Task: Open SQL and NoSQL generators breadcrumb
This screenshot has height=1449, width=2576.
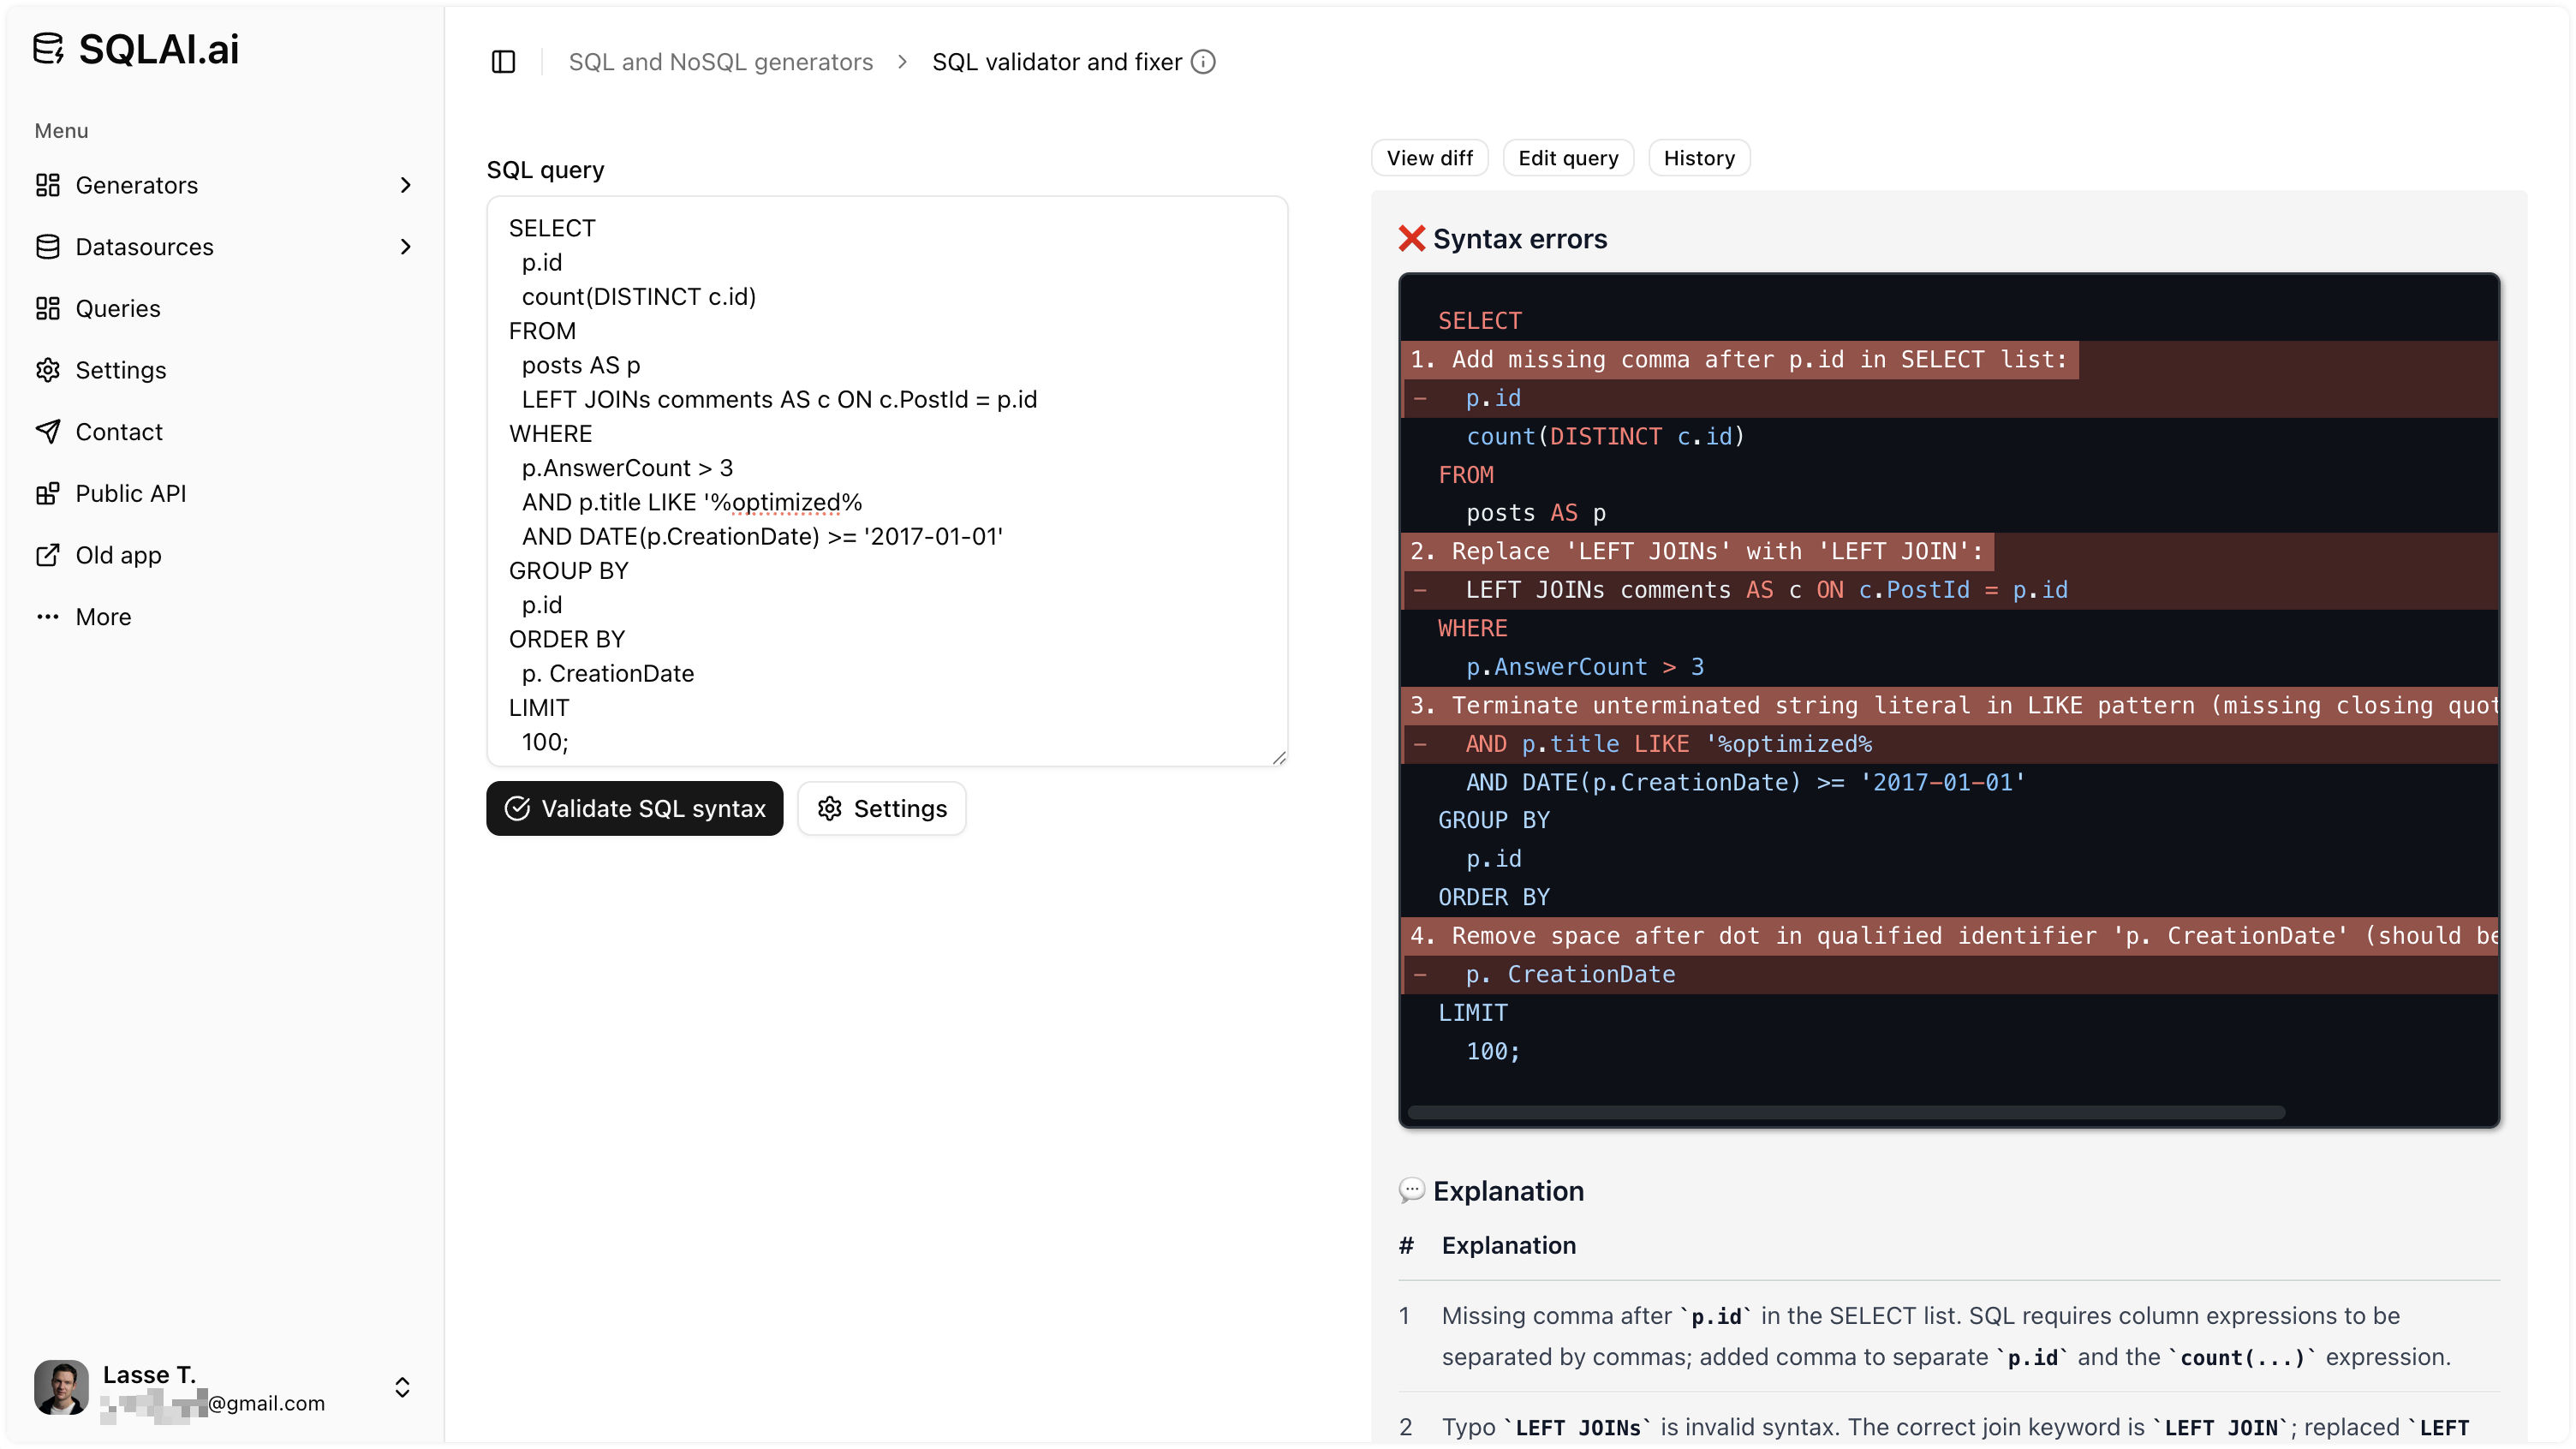Action: point(720,61)
